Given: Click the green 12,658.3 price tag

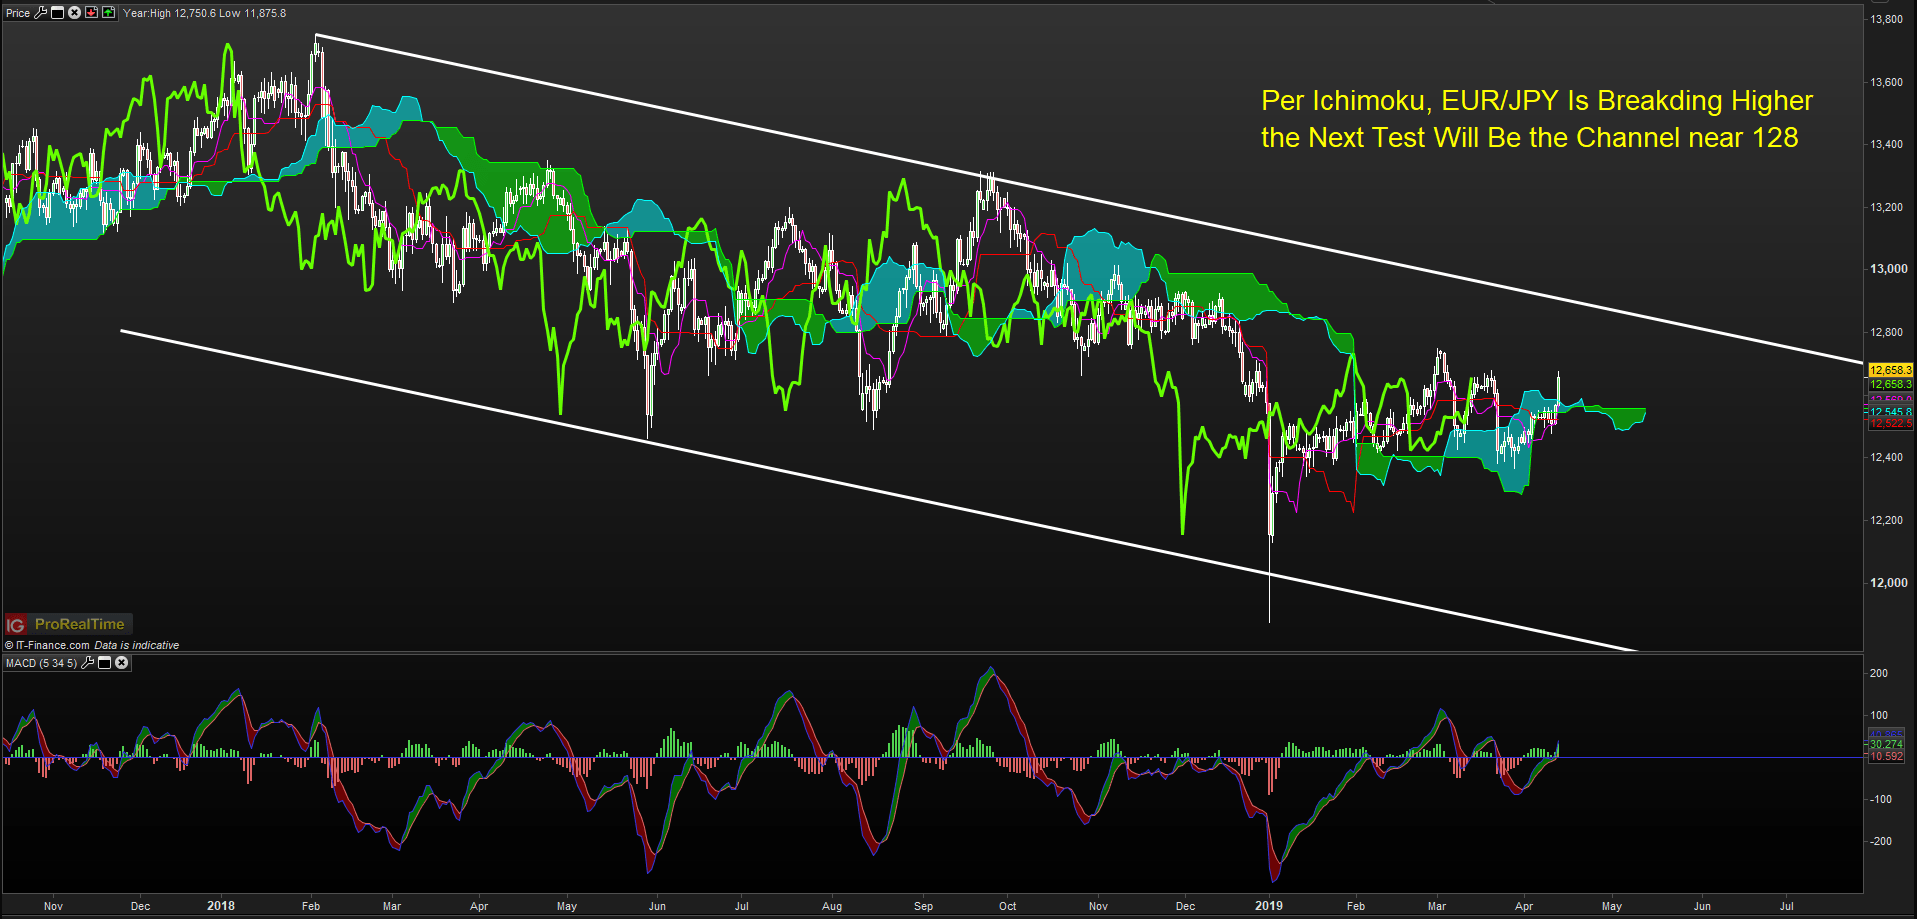Looking at the screenshot, I should point(1890,384).
